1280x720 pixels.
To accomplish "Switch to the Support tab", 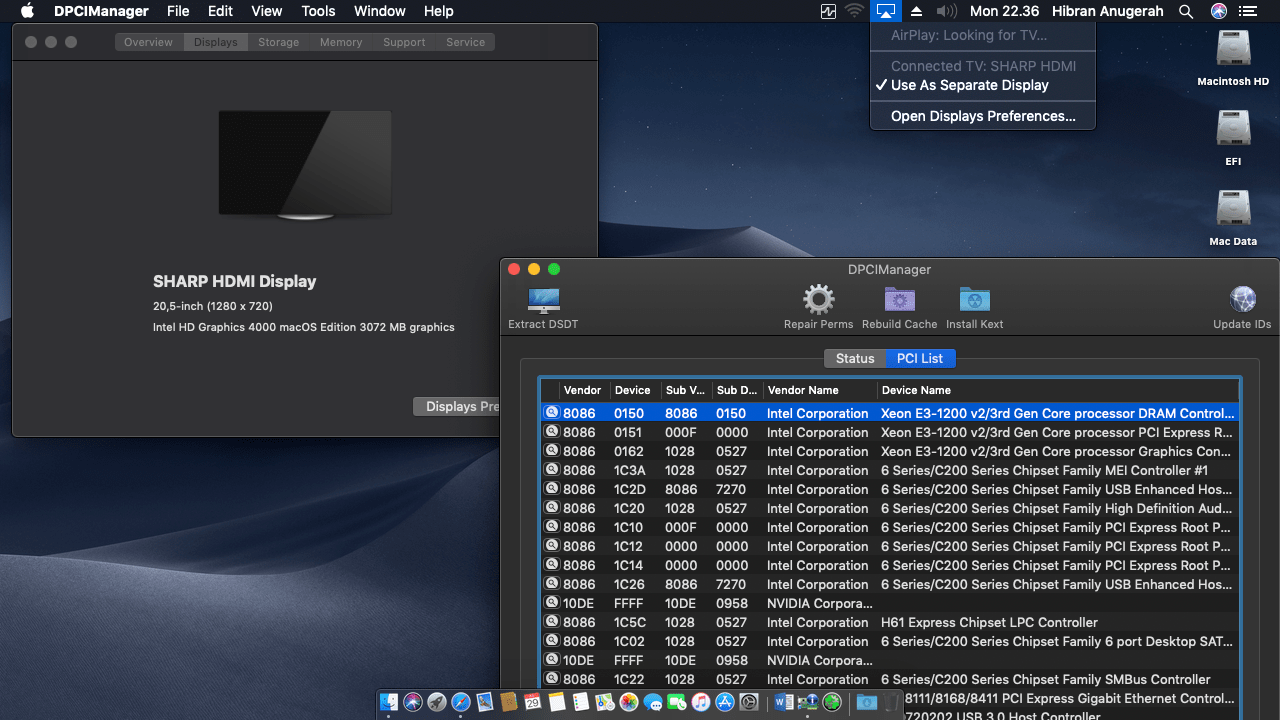I will (x=404, y=42).
